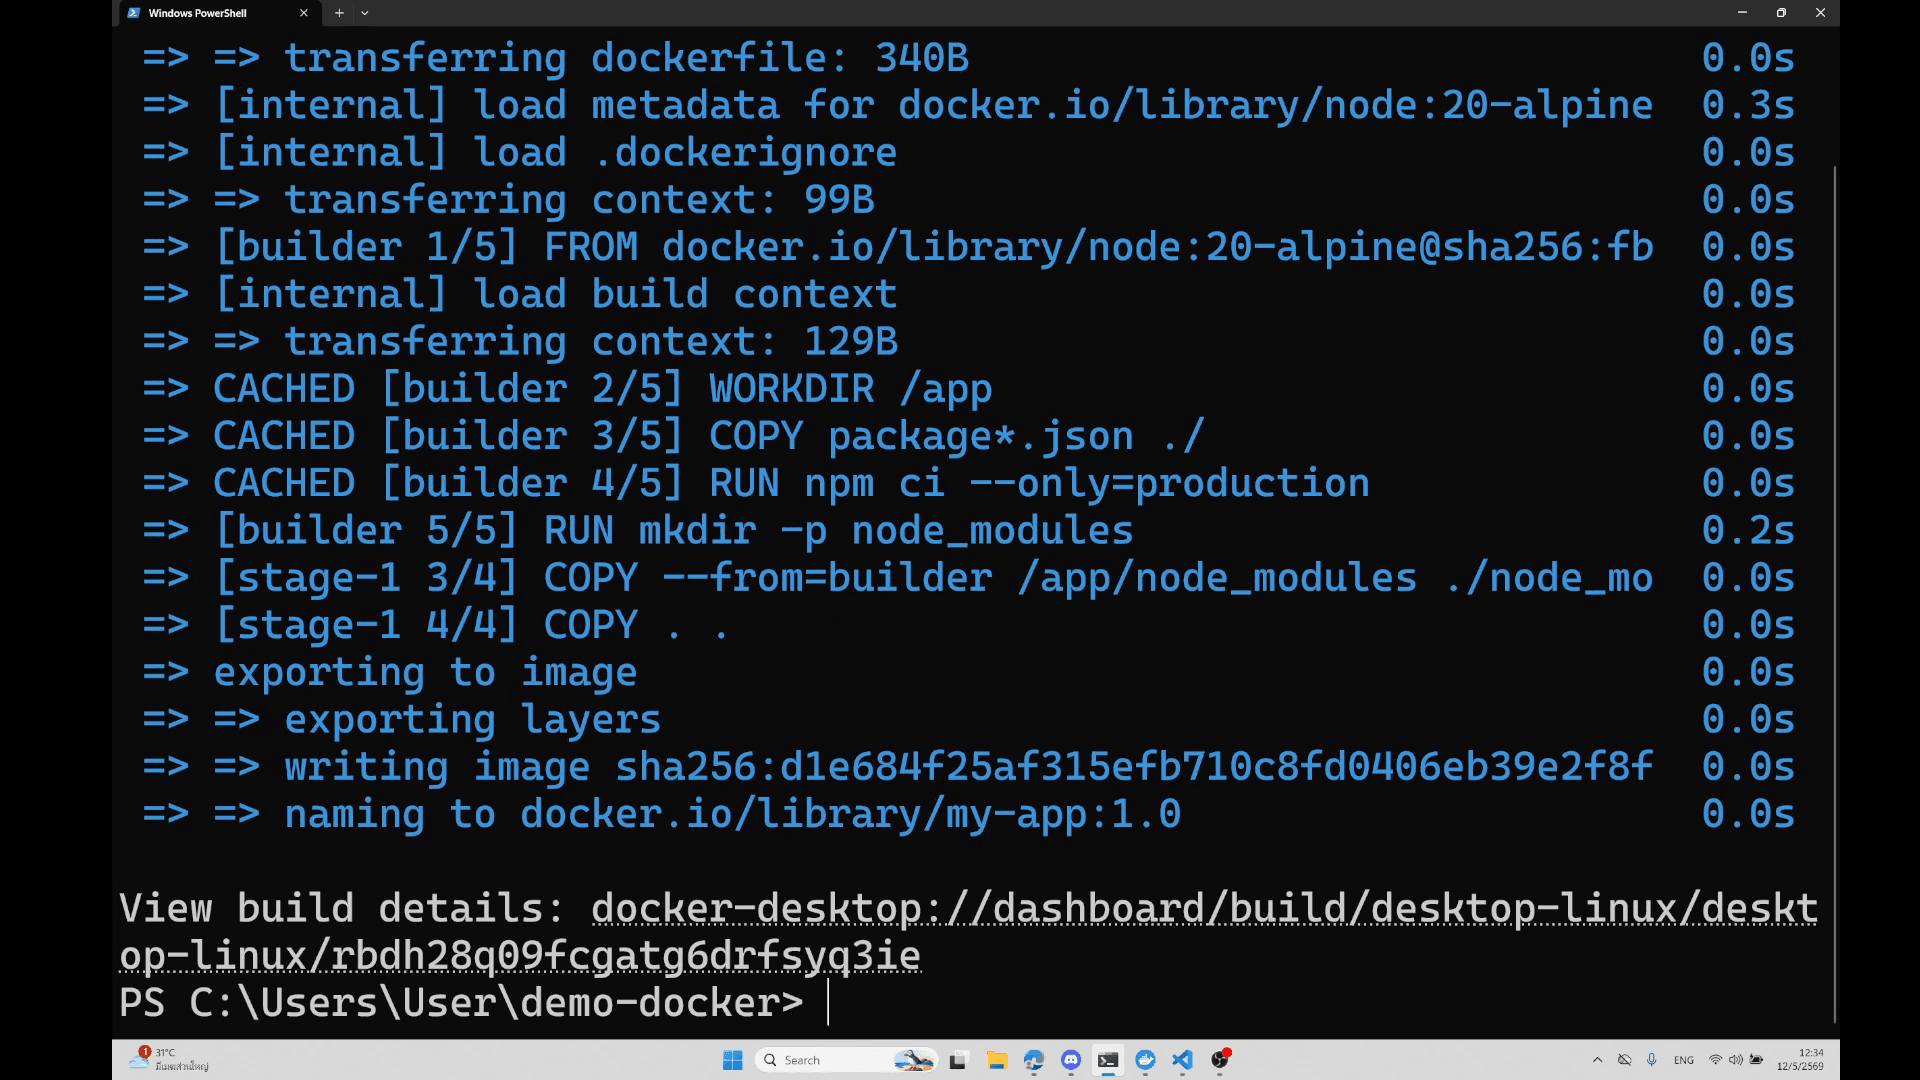Open OBS Studio from taskbar
Screen dimensions: 1920x1080
pyautogui.click(x=1220, y=1060)
